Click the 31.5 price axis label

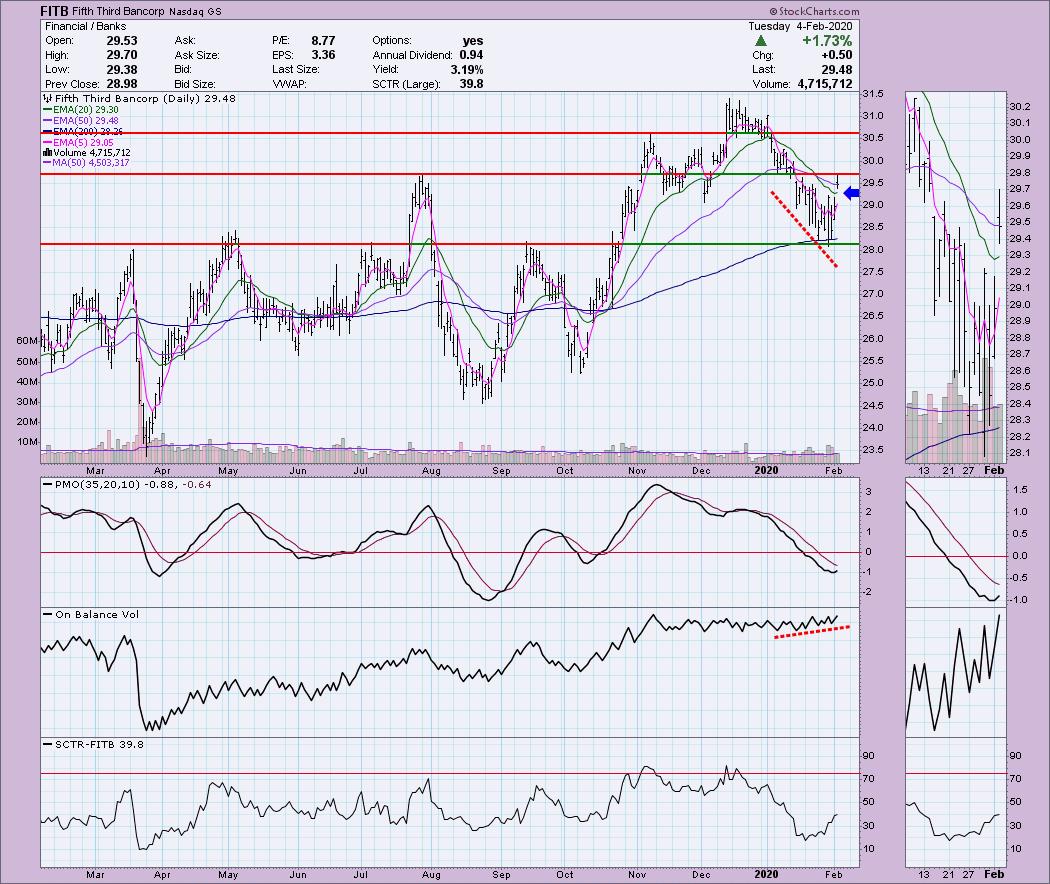pyautogui.click(x=873, y=94)
